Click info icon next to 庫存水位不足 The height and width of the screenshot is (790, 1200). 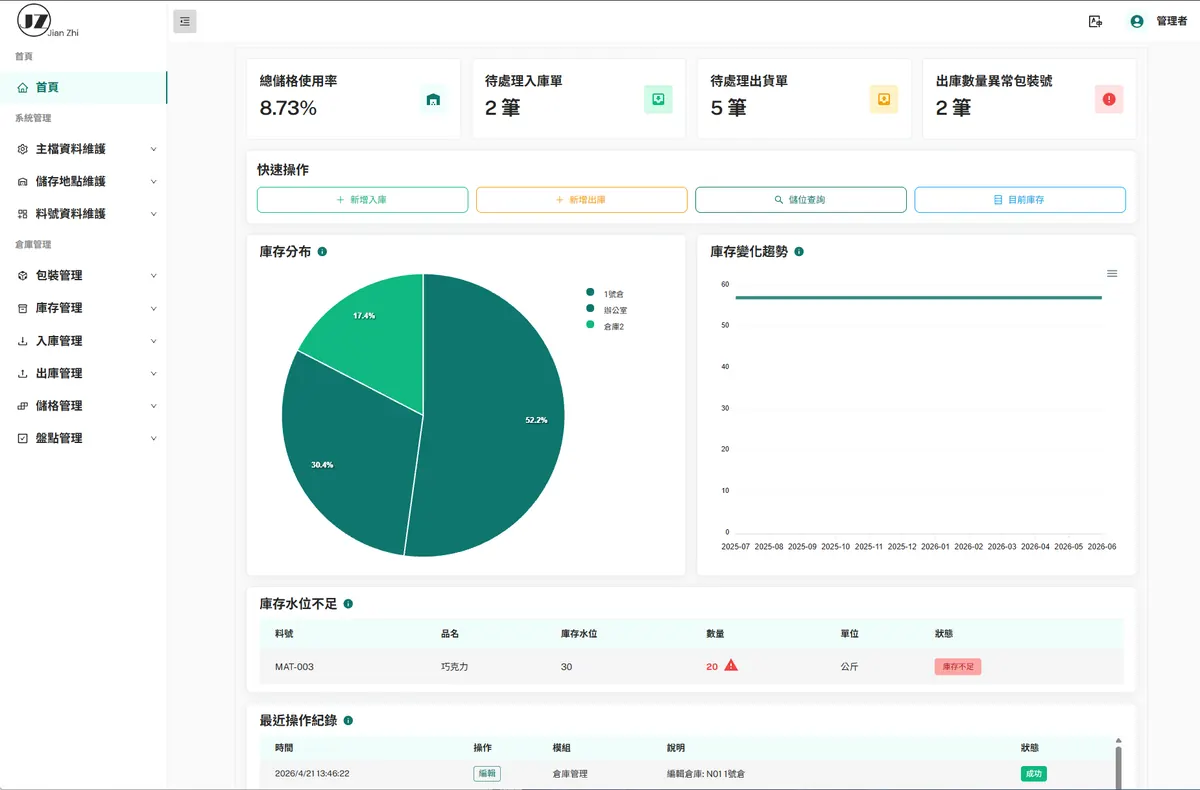pos(348,604)
